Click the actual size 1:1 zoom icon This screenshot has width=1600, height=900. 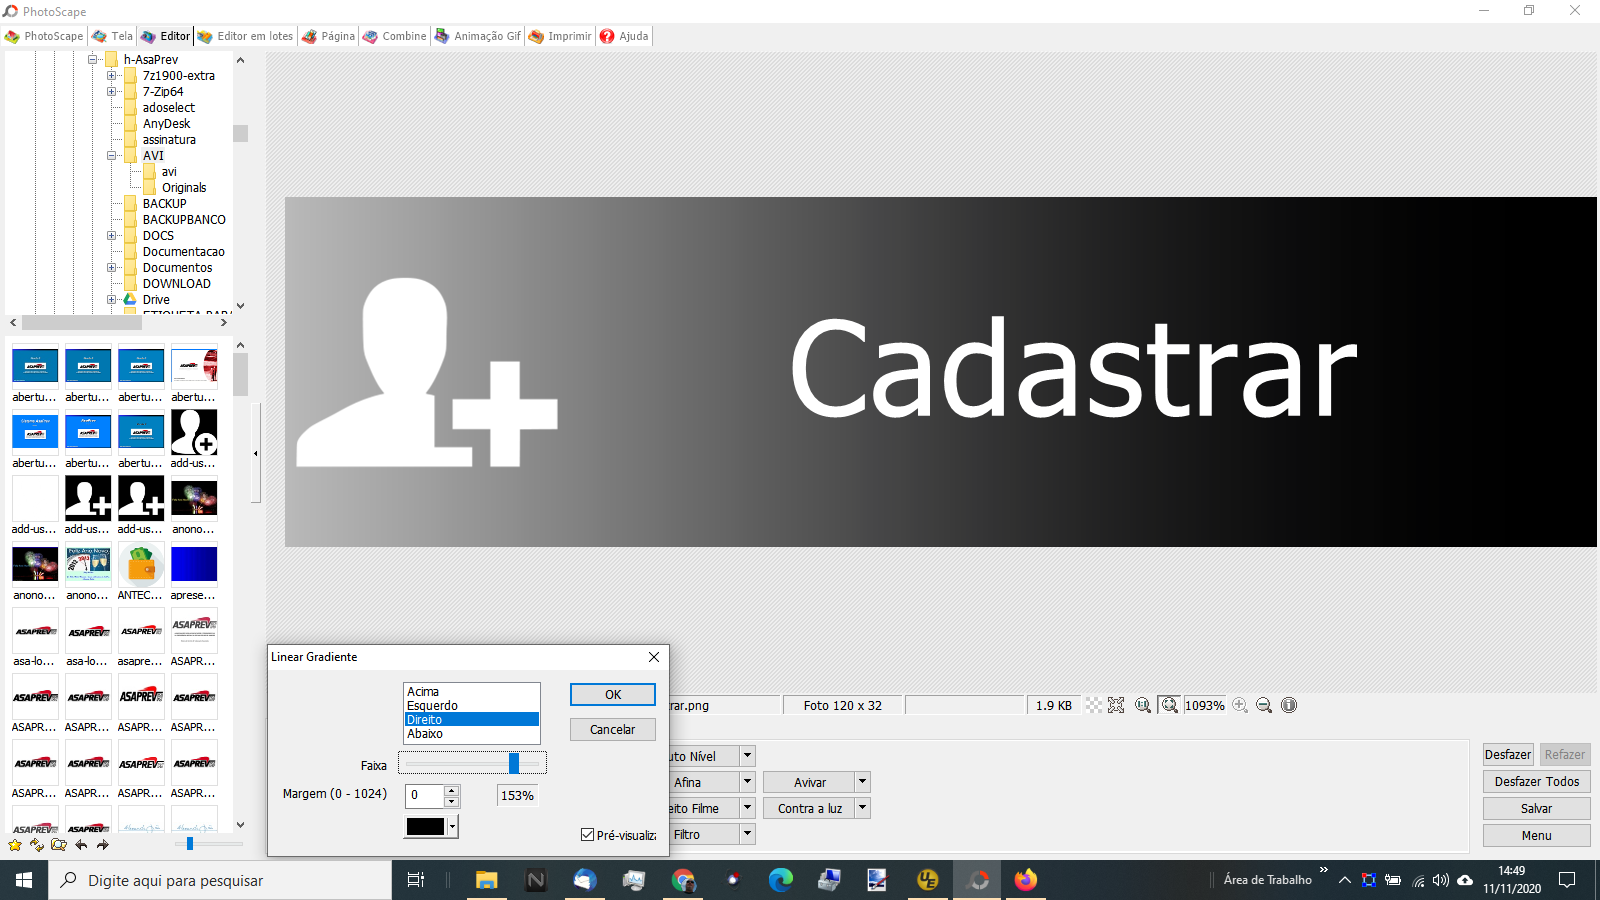click(1142, 706)
